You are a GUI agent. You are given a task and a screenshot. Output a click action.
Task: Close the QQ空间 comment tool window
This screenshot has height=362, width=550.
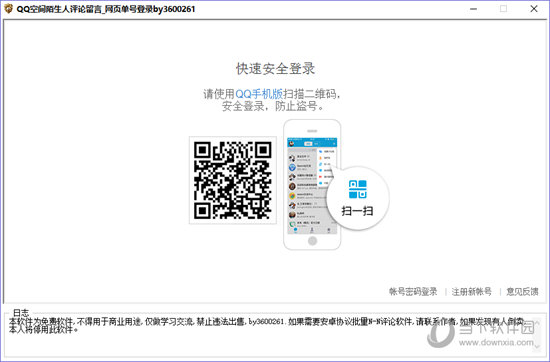tap(534, 9)
